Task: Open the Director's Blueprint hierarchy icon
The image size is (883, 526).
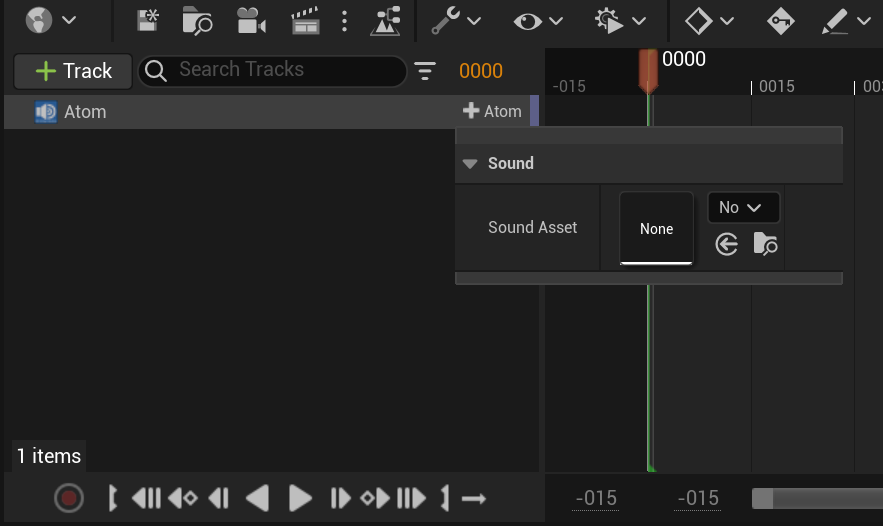Action: click(385, 20)
